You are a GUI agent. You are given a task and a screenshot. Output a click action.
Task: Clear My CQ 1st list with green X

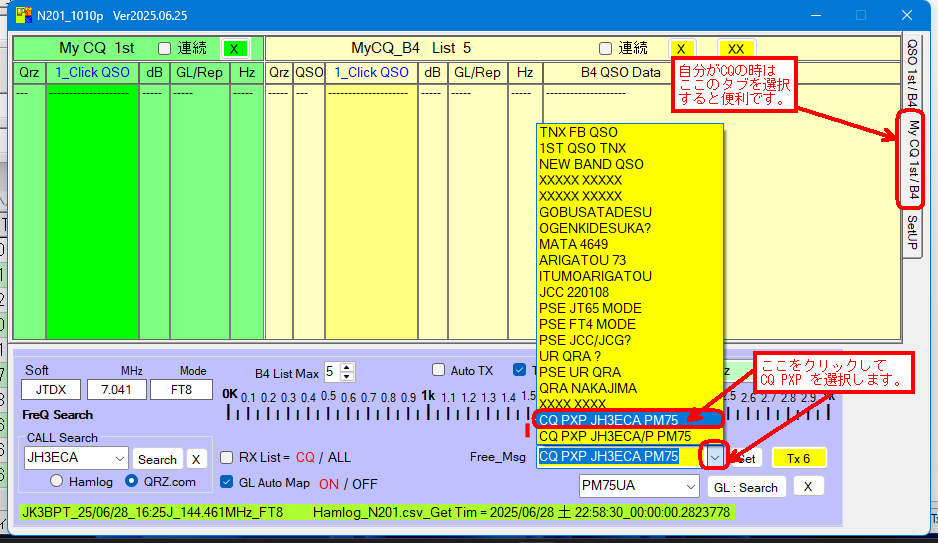pyautogui.click(x=234, y=49)
